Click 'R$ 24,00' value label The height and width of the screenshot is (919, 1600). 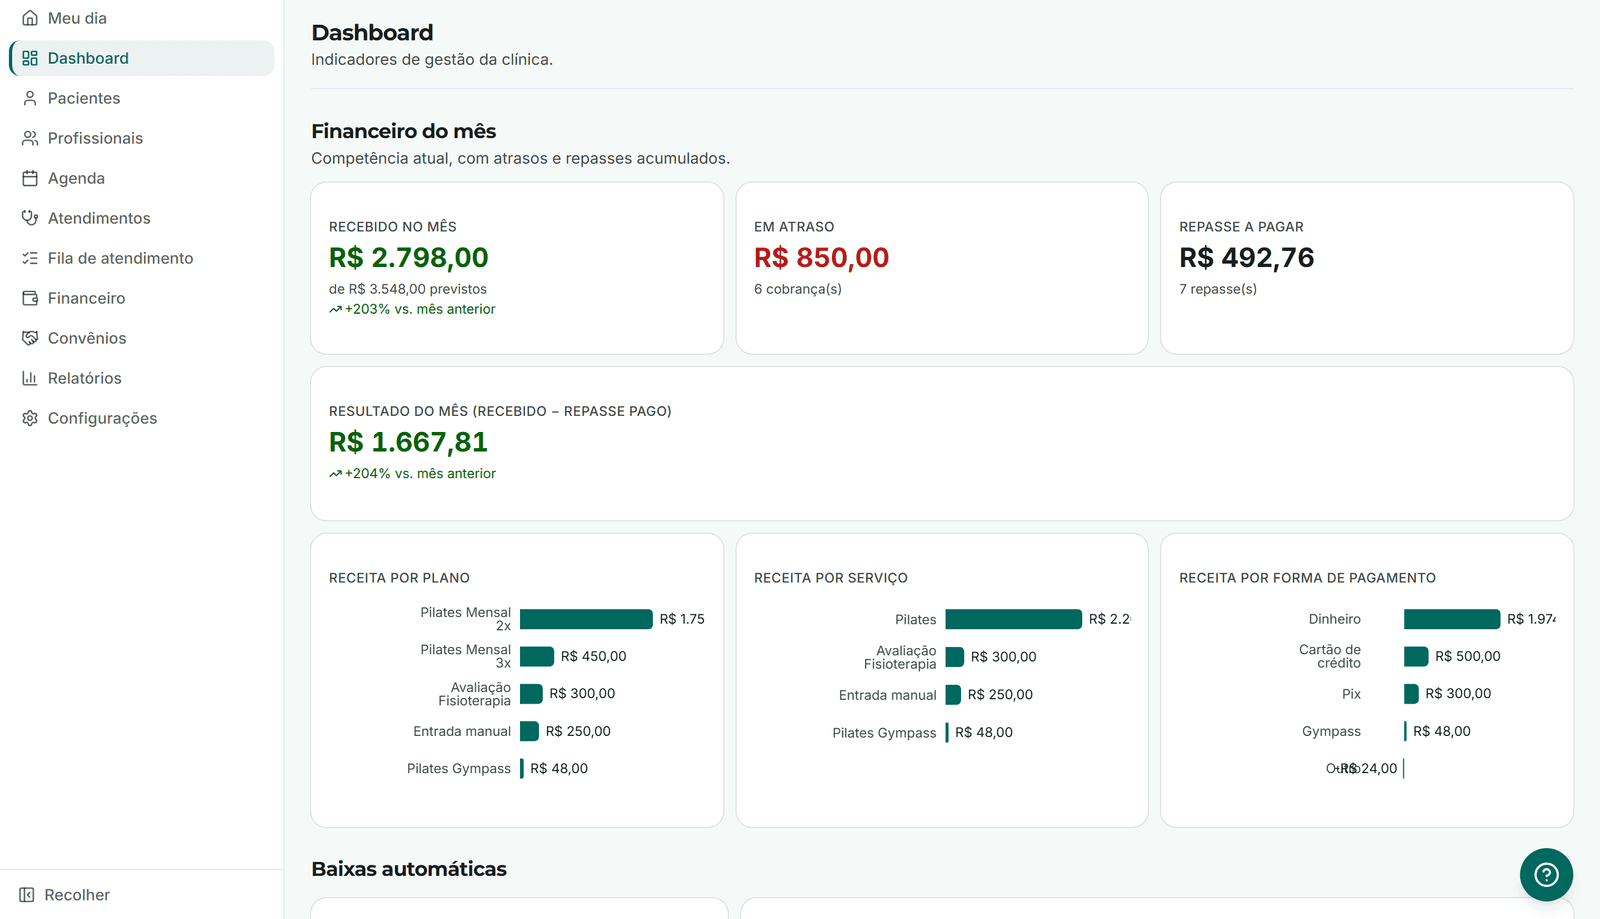pyautogui.click(x=1368, y=768)
